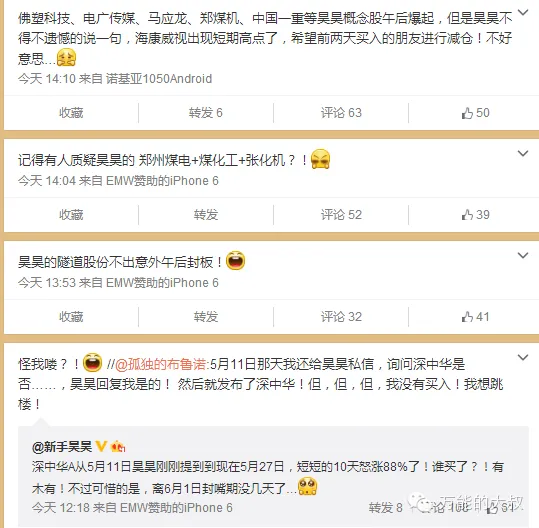
Task: Like the 14:10 post with 50 likes
Action: coord(475,113)
